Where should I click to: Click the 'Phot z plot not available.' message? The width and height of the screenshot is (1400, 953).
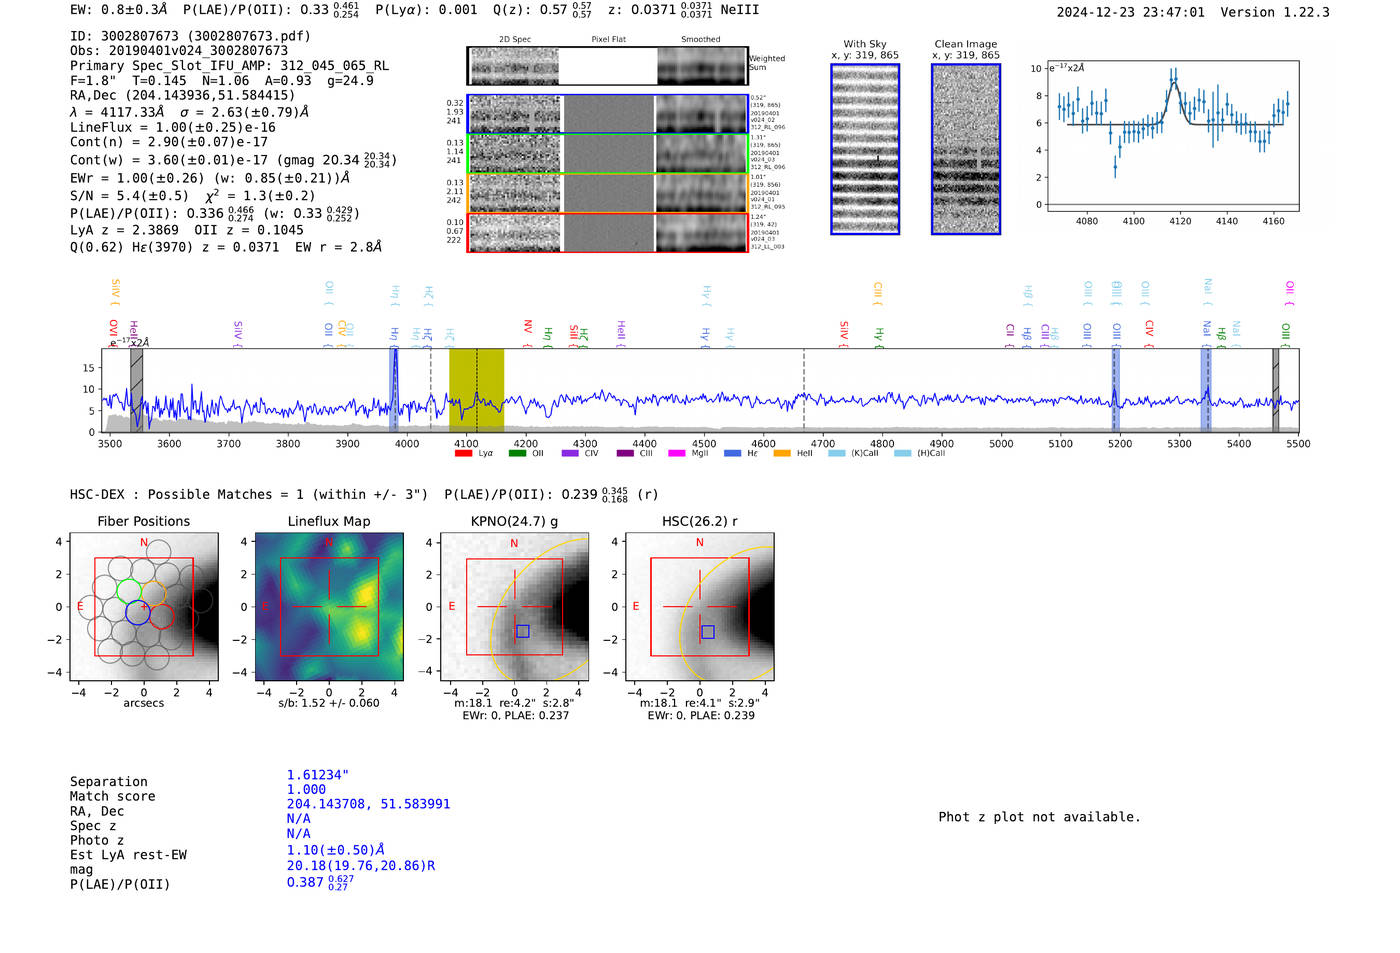pyautogui.click(x=1040, y=817)
